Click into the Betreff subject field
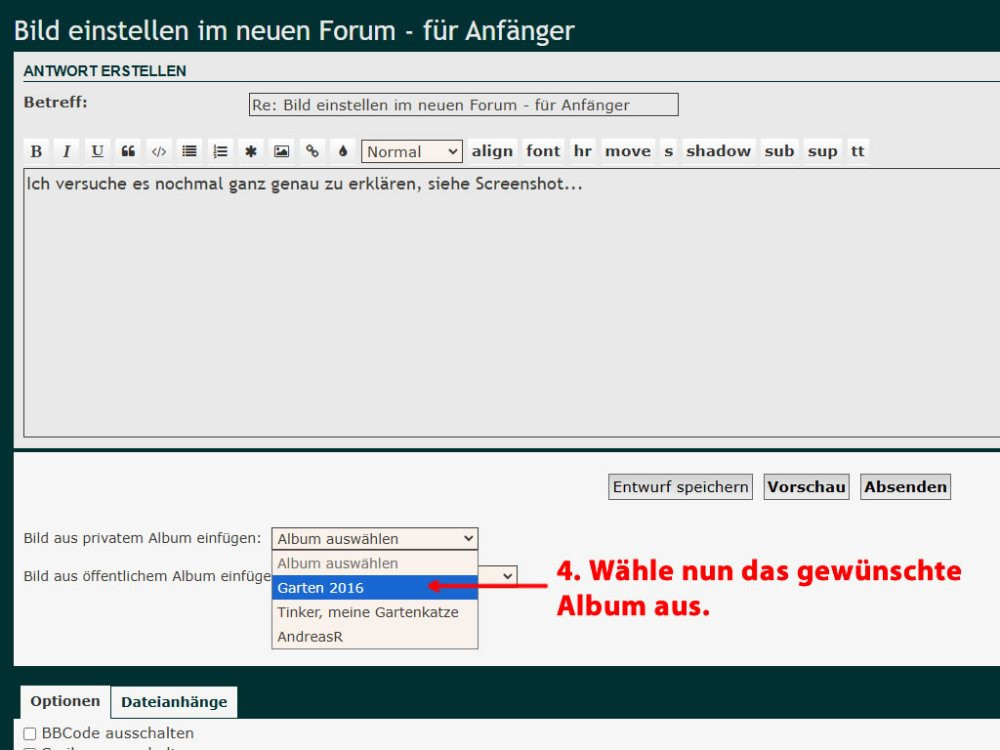This screenshot has height=750, width=1000. pyautogui.click(x=463, y=105)
